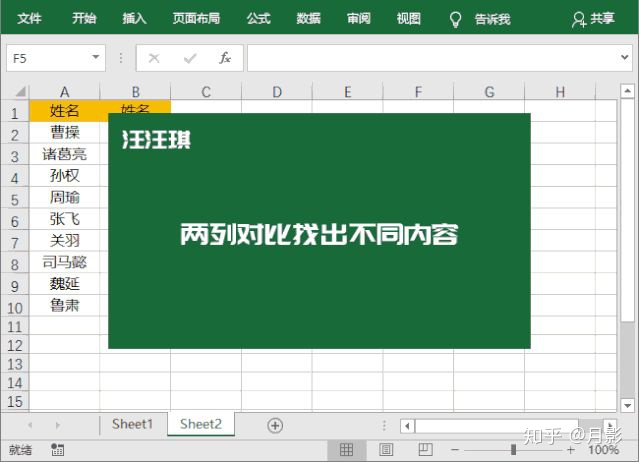Add a new sheet with plus icon

(275, 425)
